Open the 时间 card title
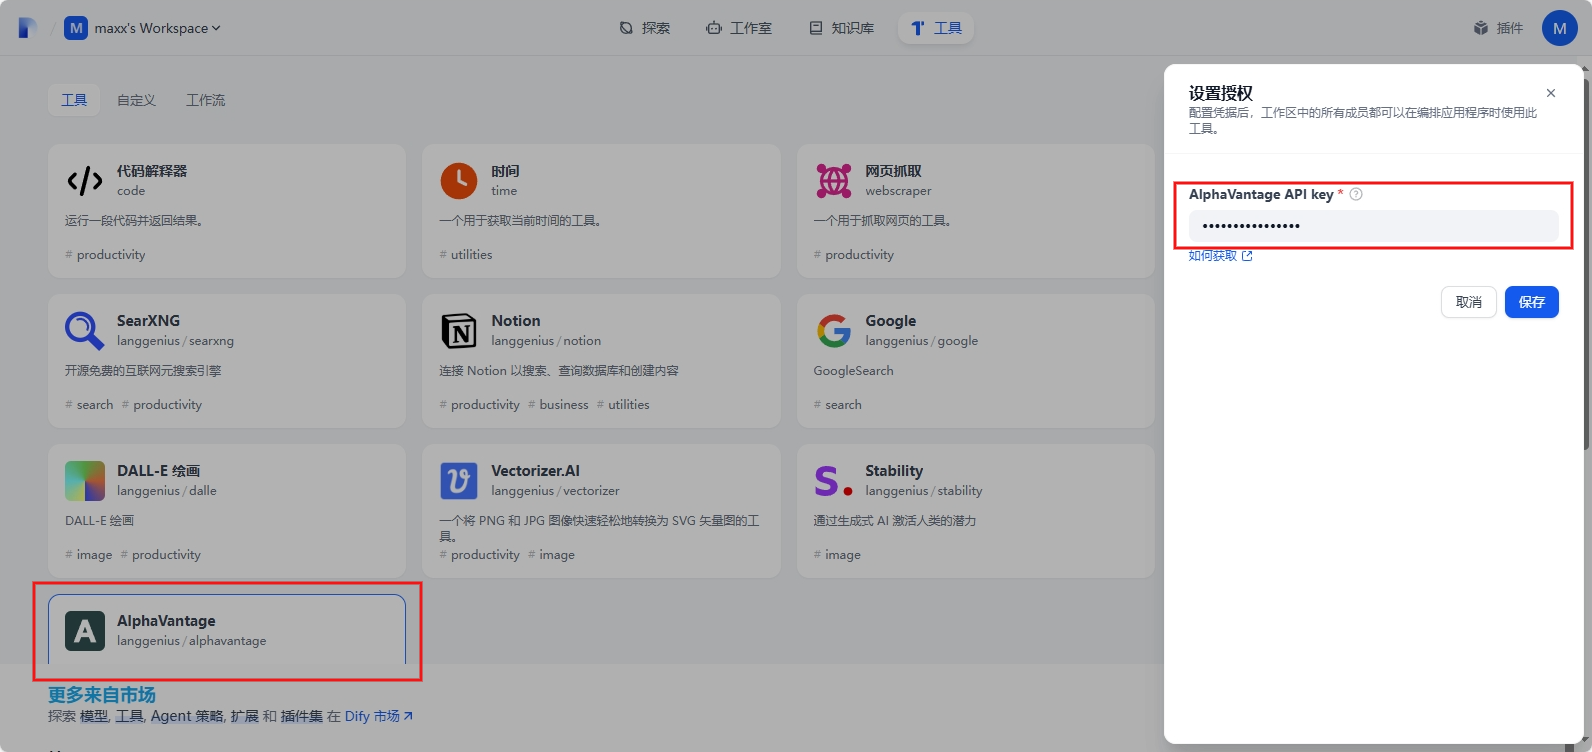 505,171
